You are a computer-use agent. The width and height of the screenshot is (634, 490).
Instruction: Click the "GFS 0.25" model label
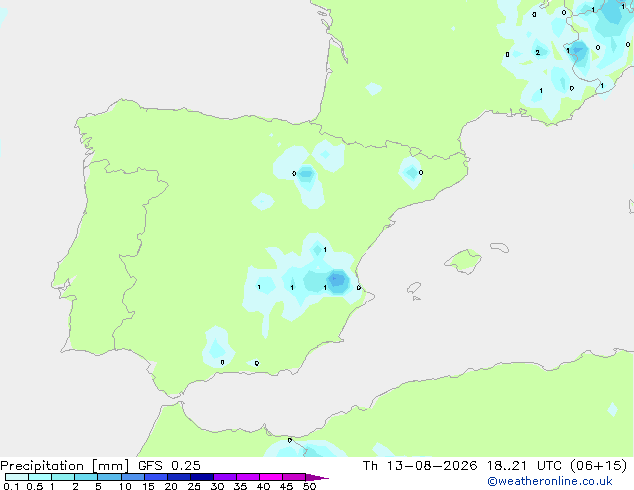169,466
